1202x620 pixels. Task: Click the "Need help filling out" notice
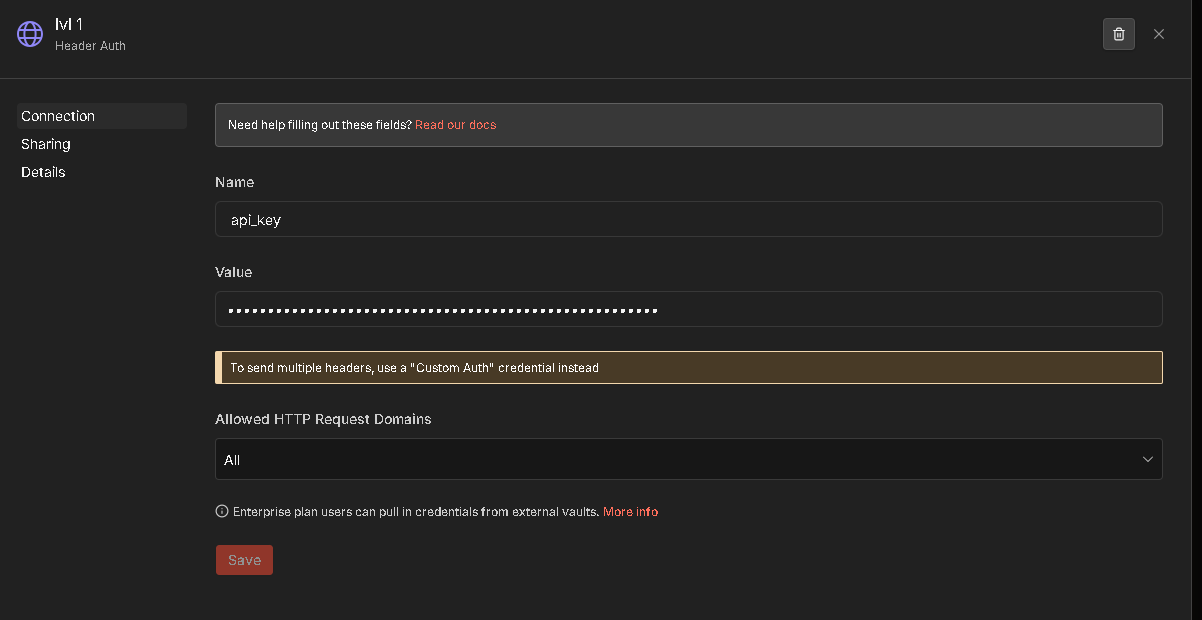[x=319, y=125]
